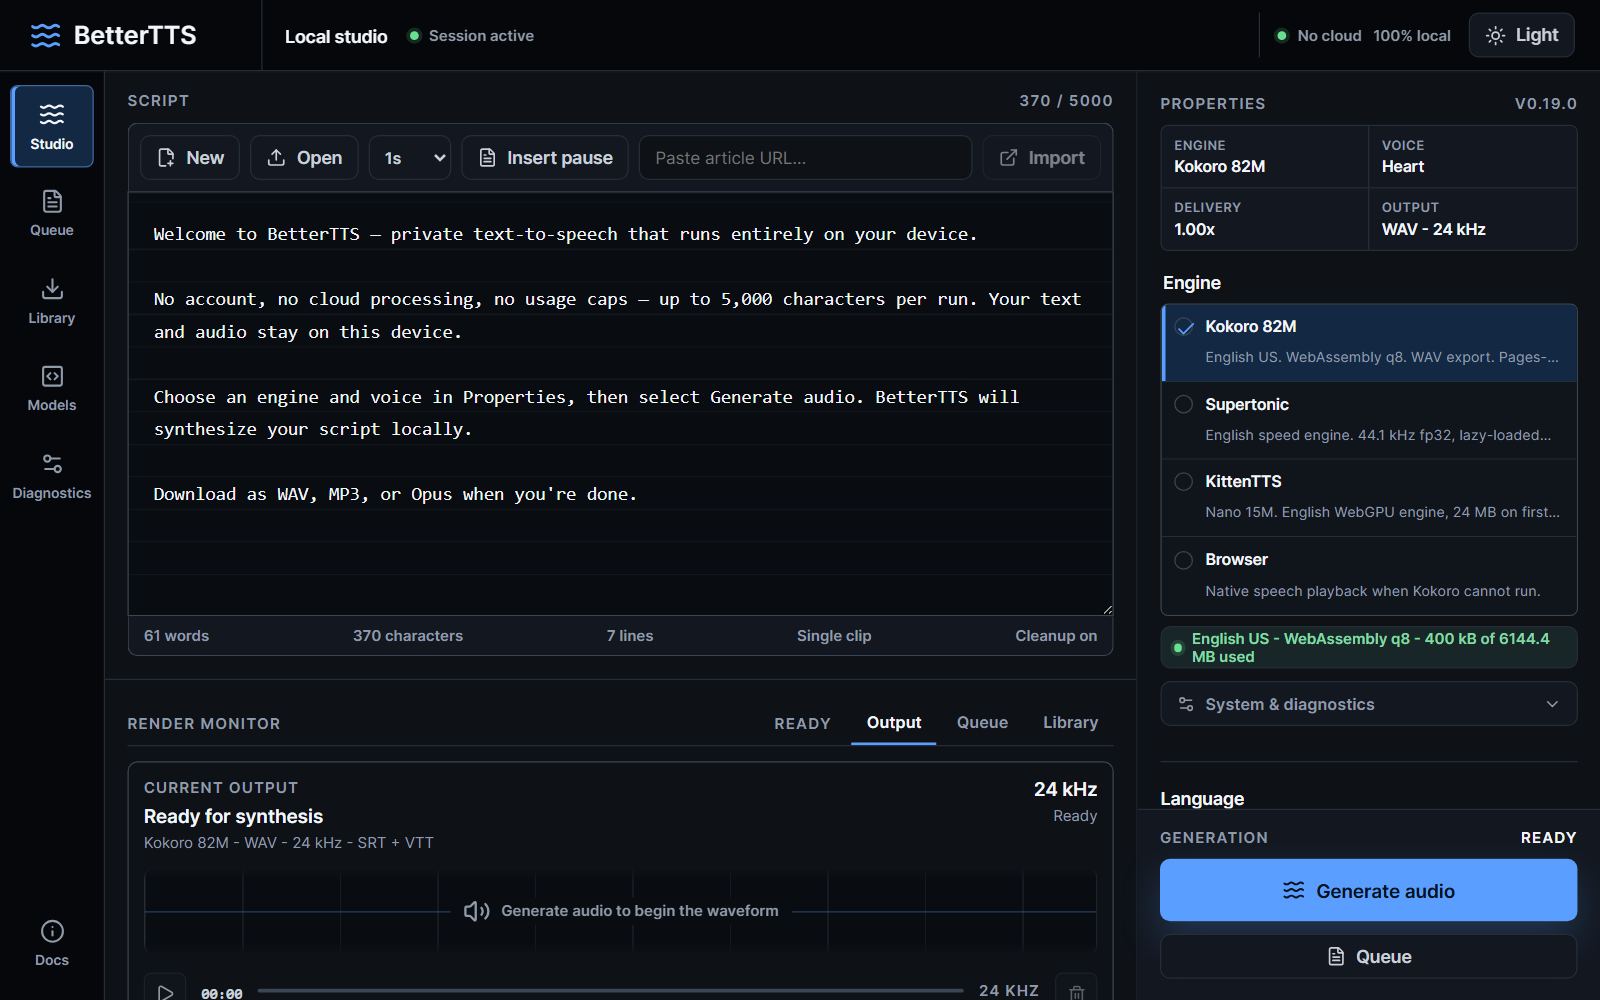The height and width of the screenshot is (1000, 1600).
Task: Switch to the Library tab in Render Monitor
Action: [x=1070, y=722]
